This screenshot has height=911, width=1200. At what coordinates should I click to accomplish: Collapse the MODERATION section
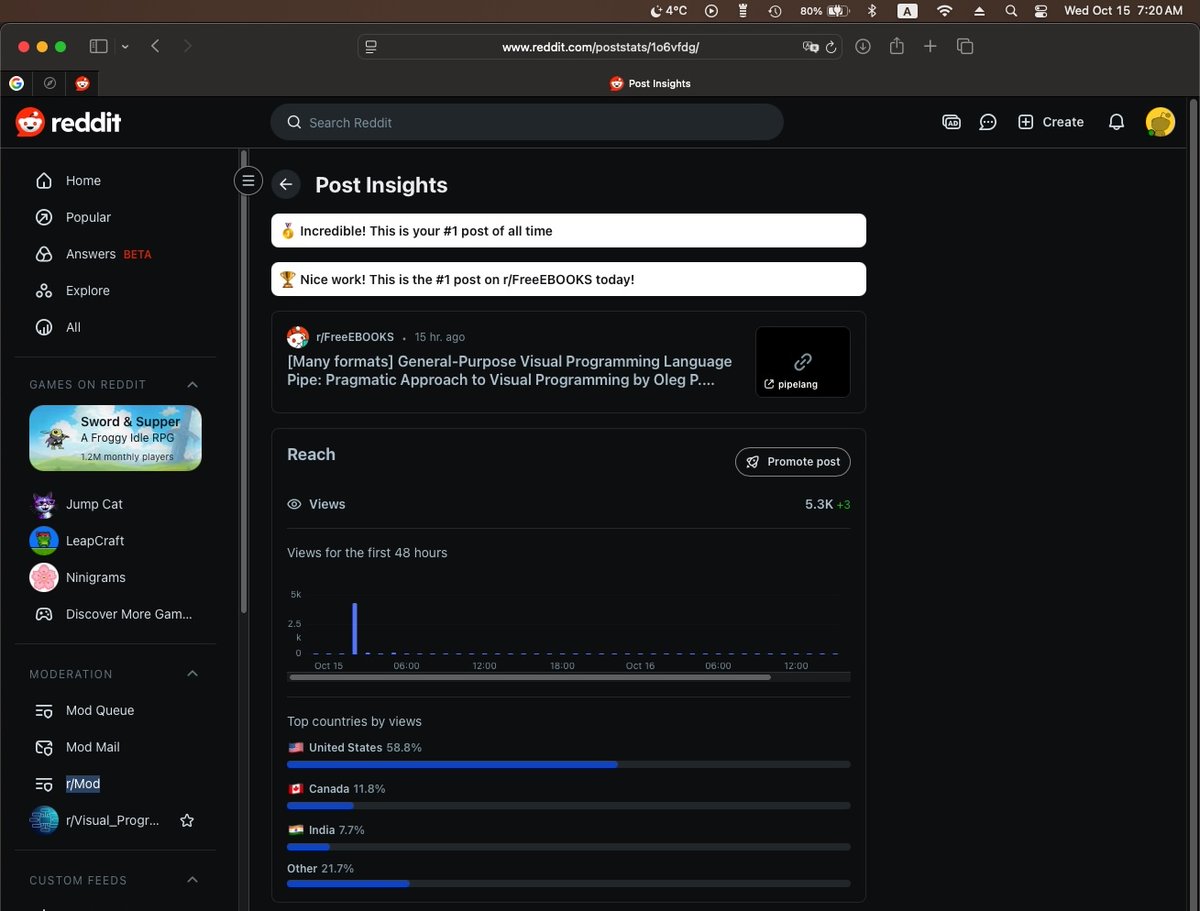point(192,673)
